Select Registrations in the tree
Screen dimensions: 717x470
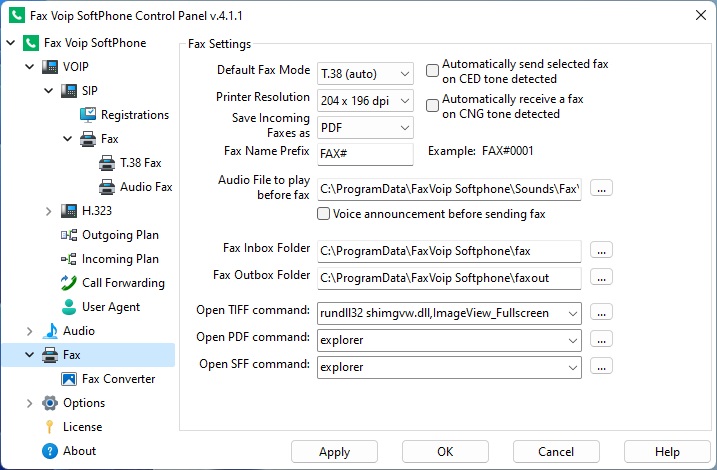click(135, 115)
